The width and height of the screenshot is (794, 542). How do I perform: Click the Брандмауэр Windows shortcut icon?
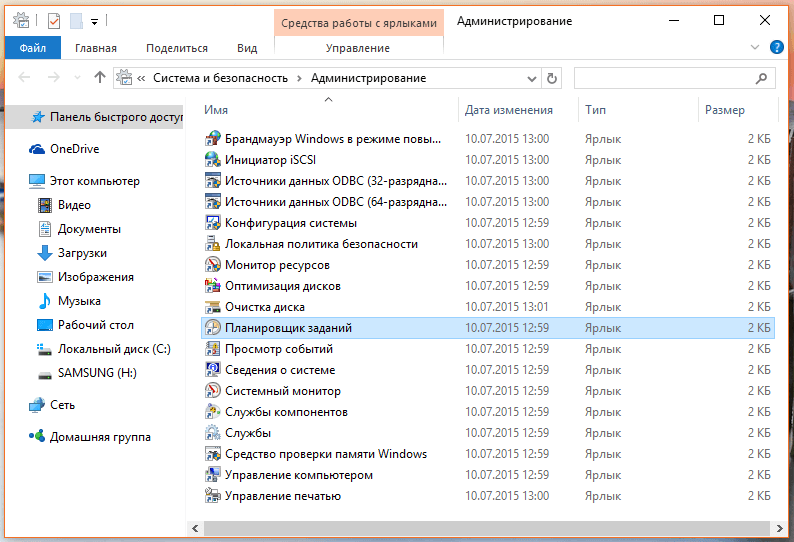pos(212,139)
